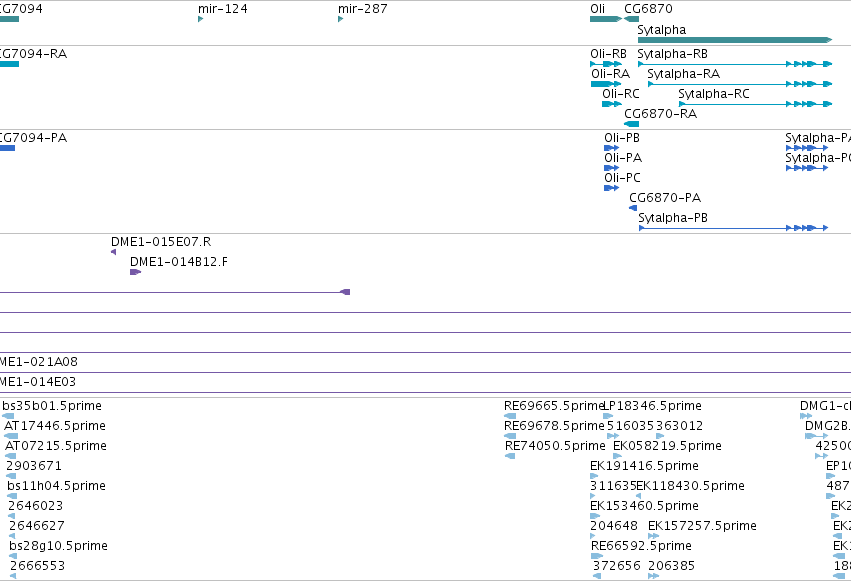Click the Sytalpha-RB transcript line
Viewport: 851px width, 581px height.
point(735,64)
